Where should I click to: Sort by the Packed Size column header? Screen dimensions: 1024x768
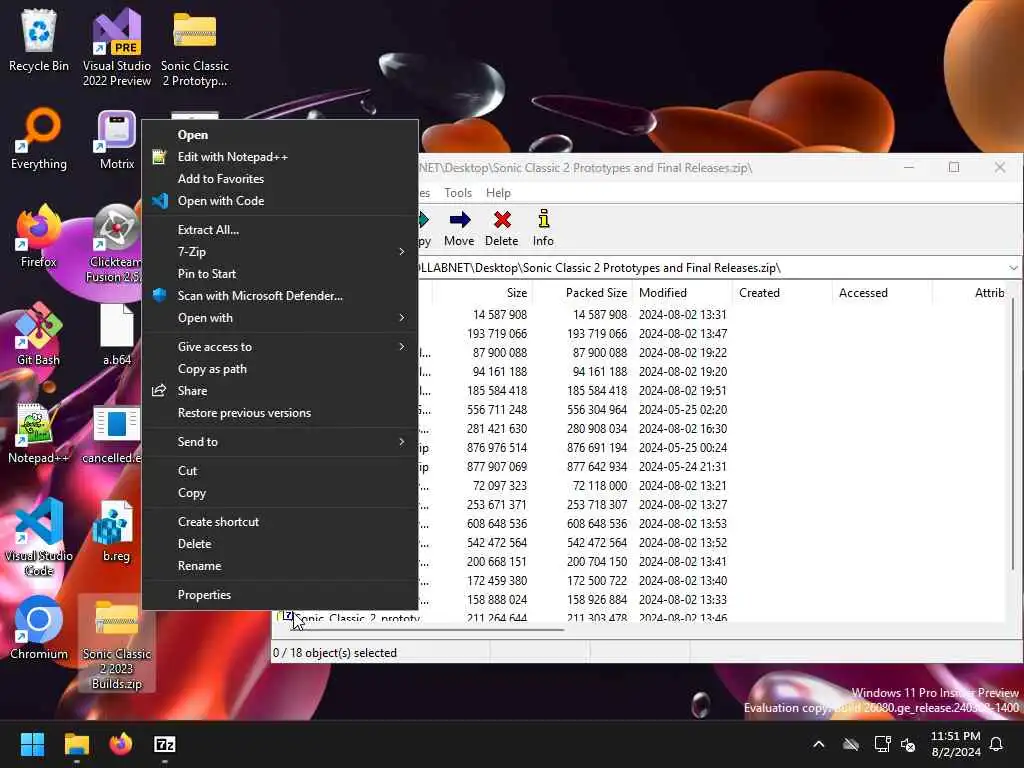tap(583, 293)
